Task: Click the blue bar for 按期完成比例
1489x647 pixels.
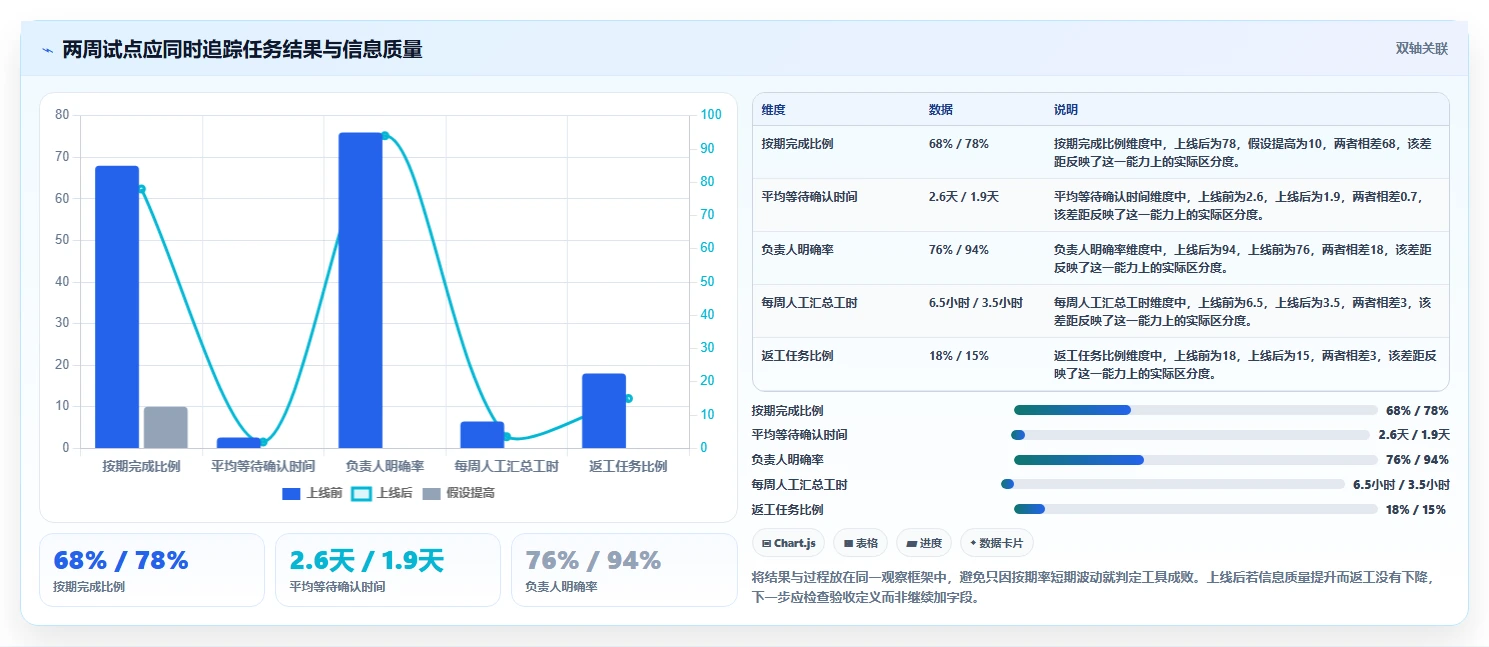Action: pyautogui.click(x=117, y=307)
